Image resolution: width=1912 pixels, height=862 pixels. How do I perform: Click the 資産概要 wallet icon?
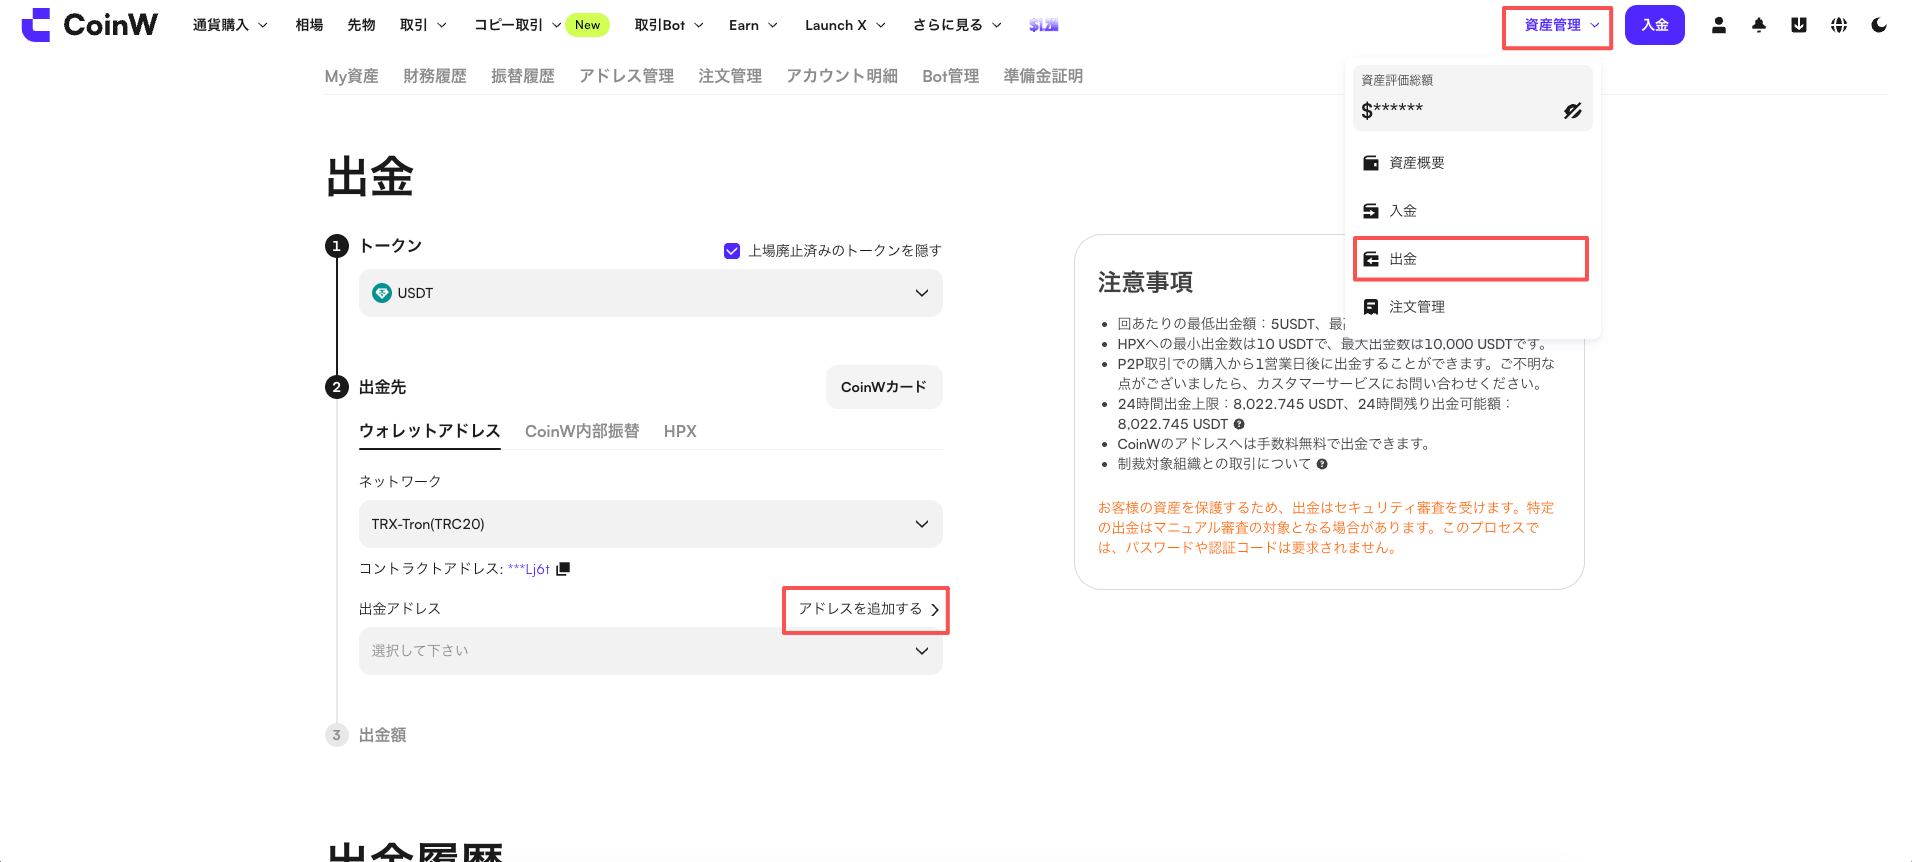pyautogui.click(x=1371, y=163)
